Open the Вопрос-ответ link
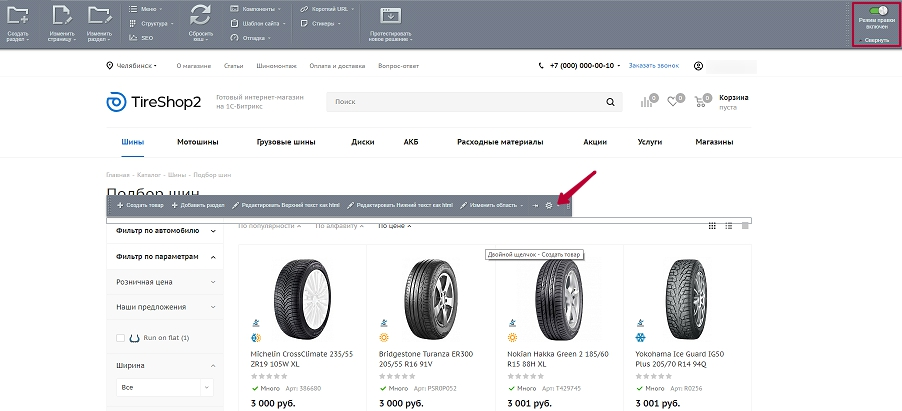902x411 pixels. tap(399, 66)
